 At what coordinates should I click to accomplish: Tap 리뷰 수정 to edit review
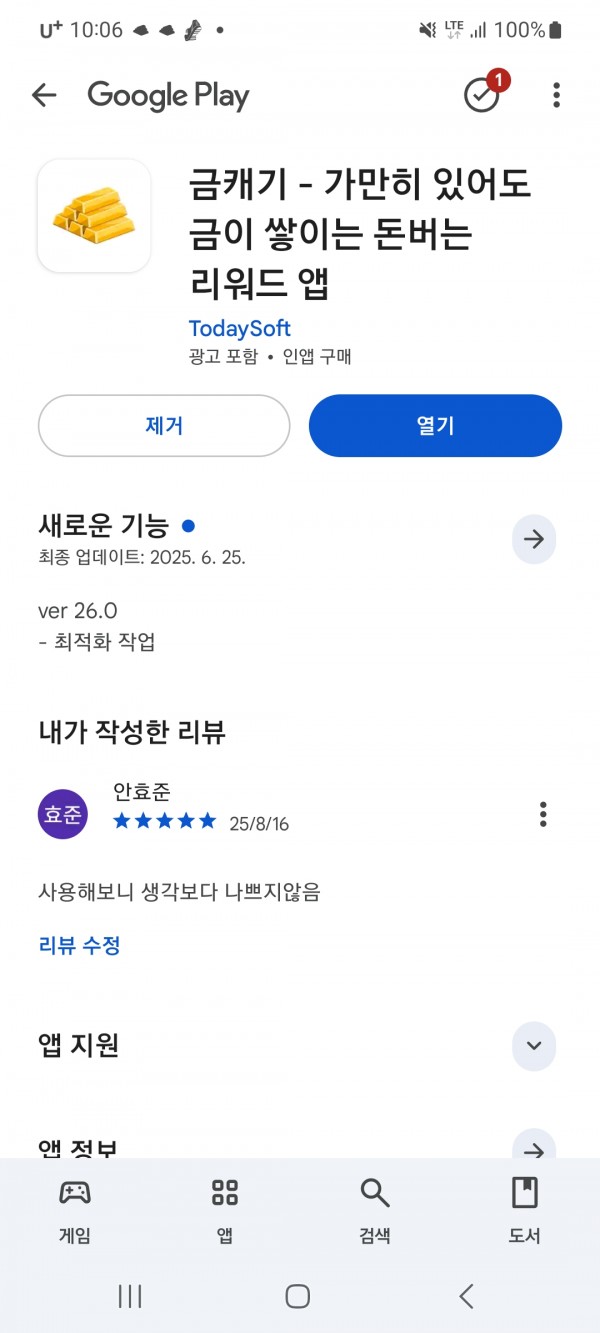[80, 945]
